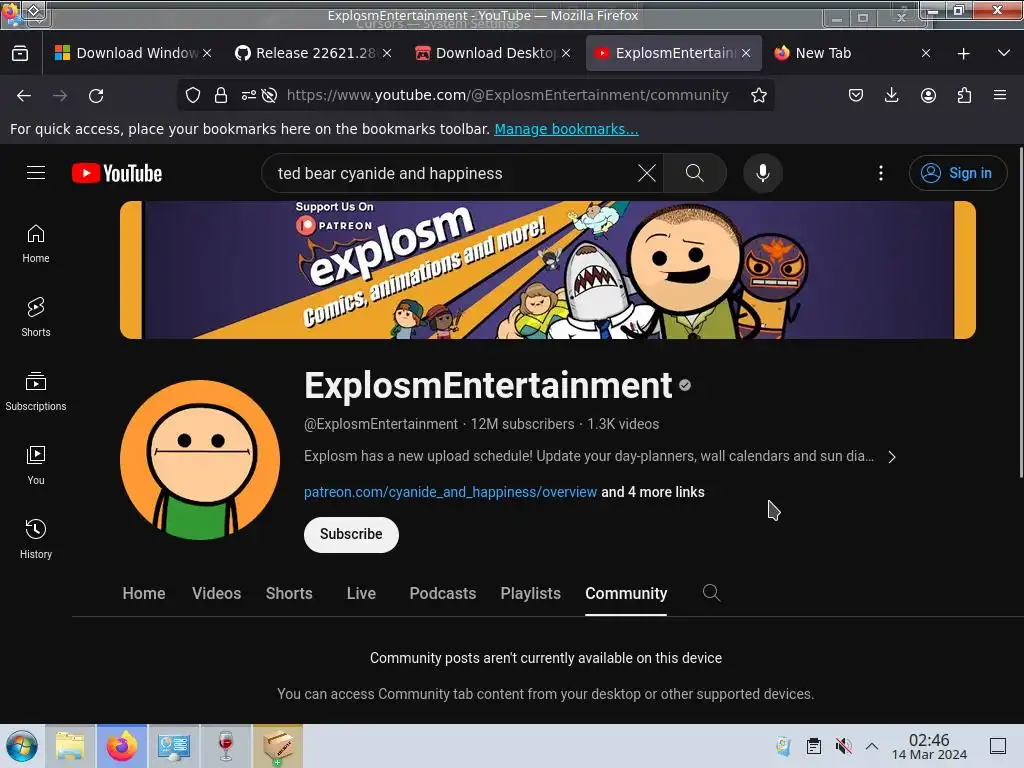Open You section in sidebar
The image size is (1024, 768).
(36, 465)
